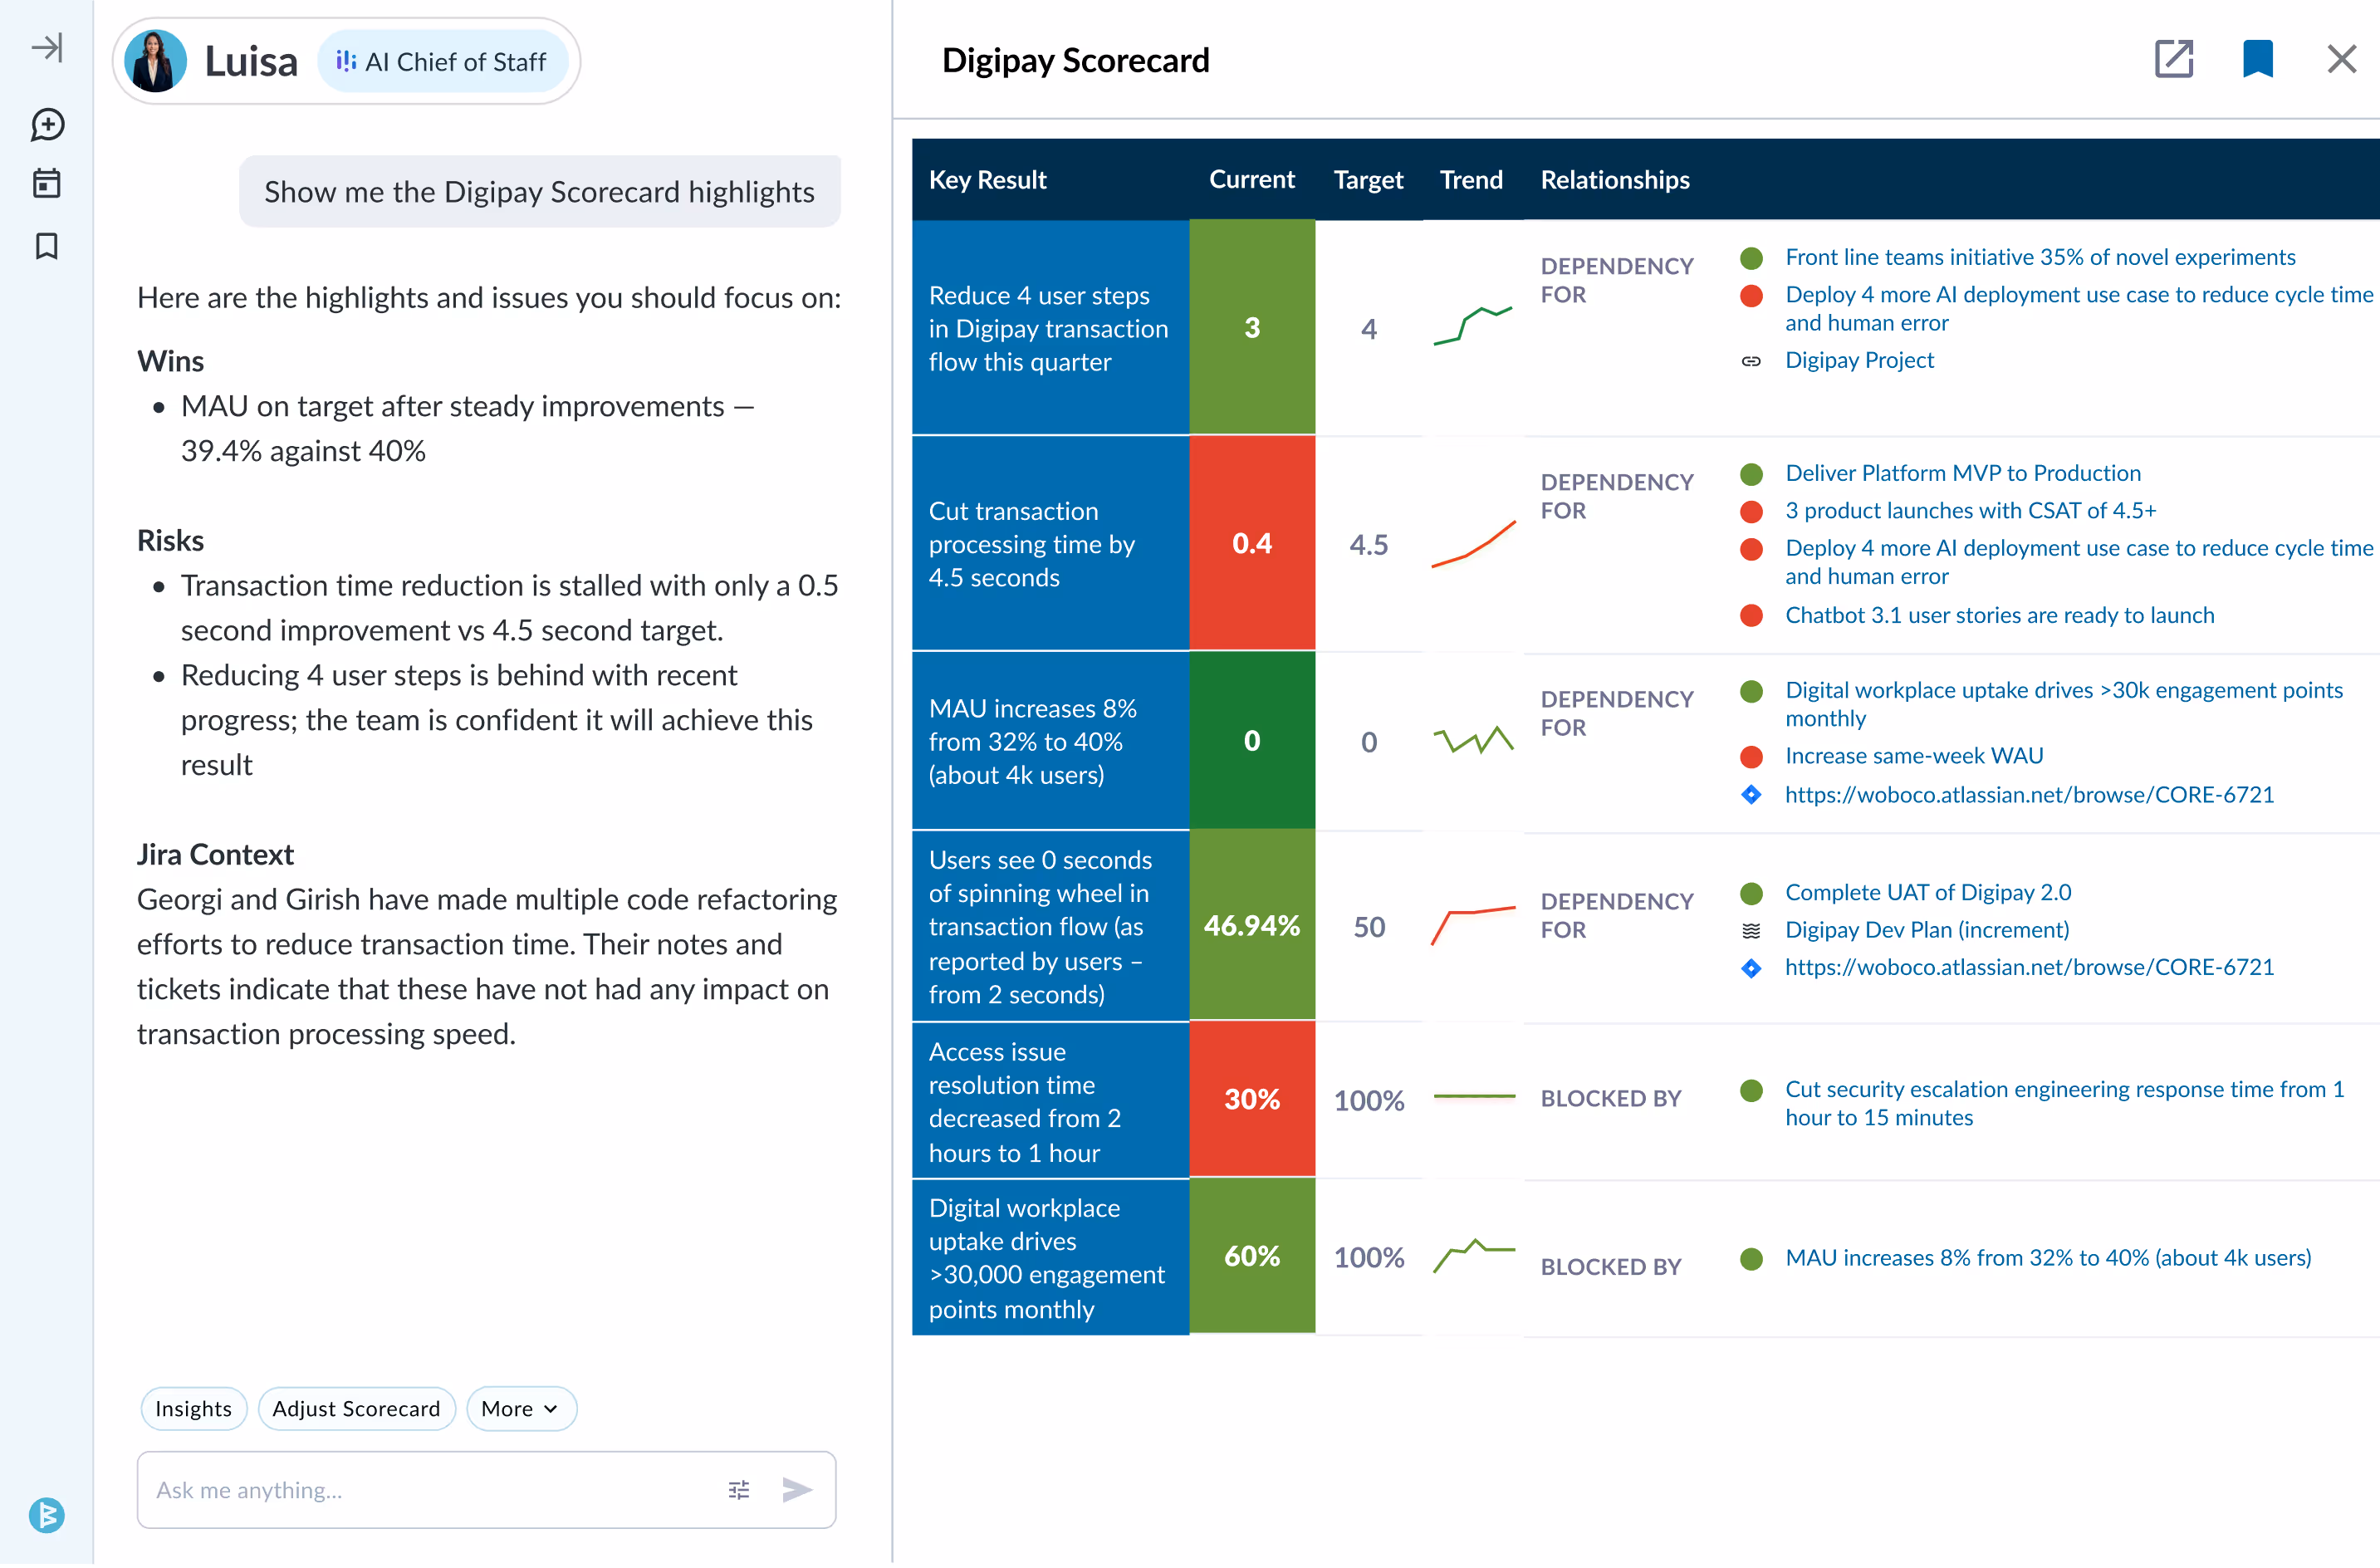Screen dimensions: 2380x1568
Task: Open the calendar panel from the sidebar
Action: point(46,184)
